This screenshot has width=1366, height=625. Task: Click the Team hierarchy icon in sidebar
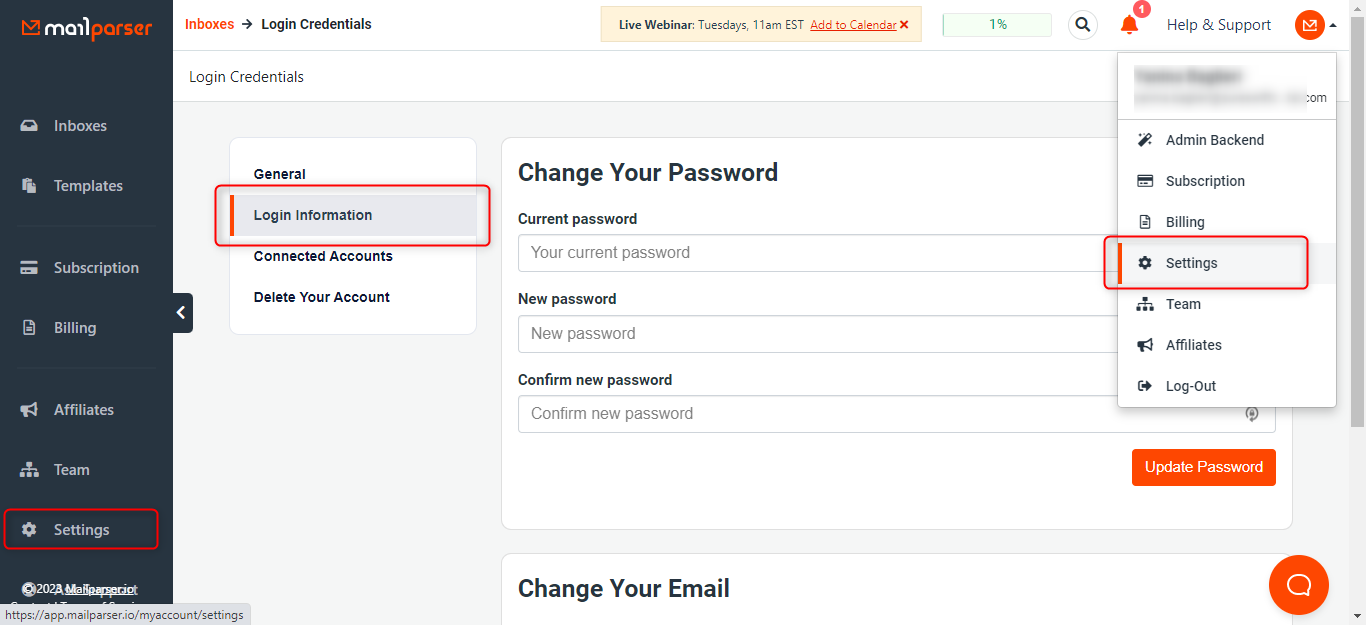pos(29,470)
